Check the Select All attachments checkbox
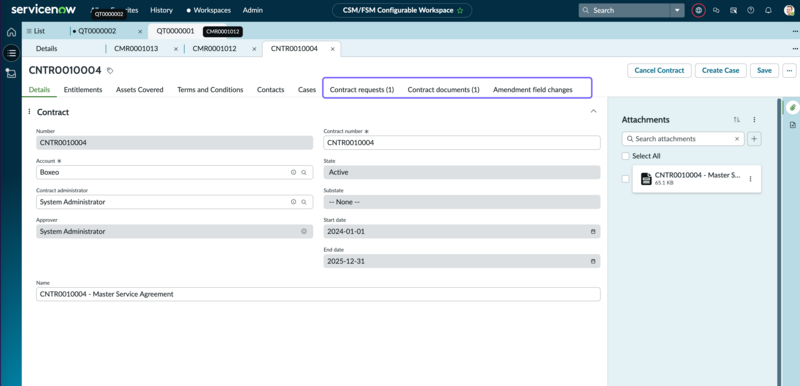This screenshot has width=800, height=386. pyautogui.click(x=626, y=156)
